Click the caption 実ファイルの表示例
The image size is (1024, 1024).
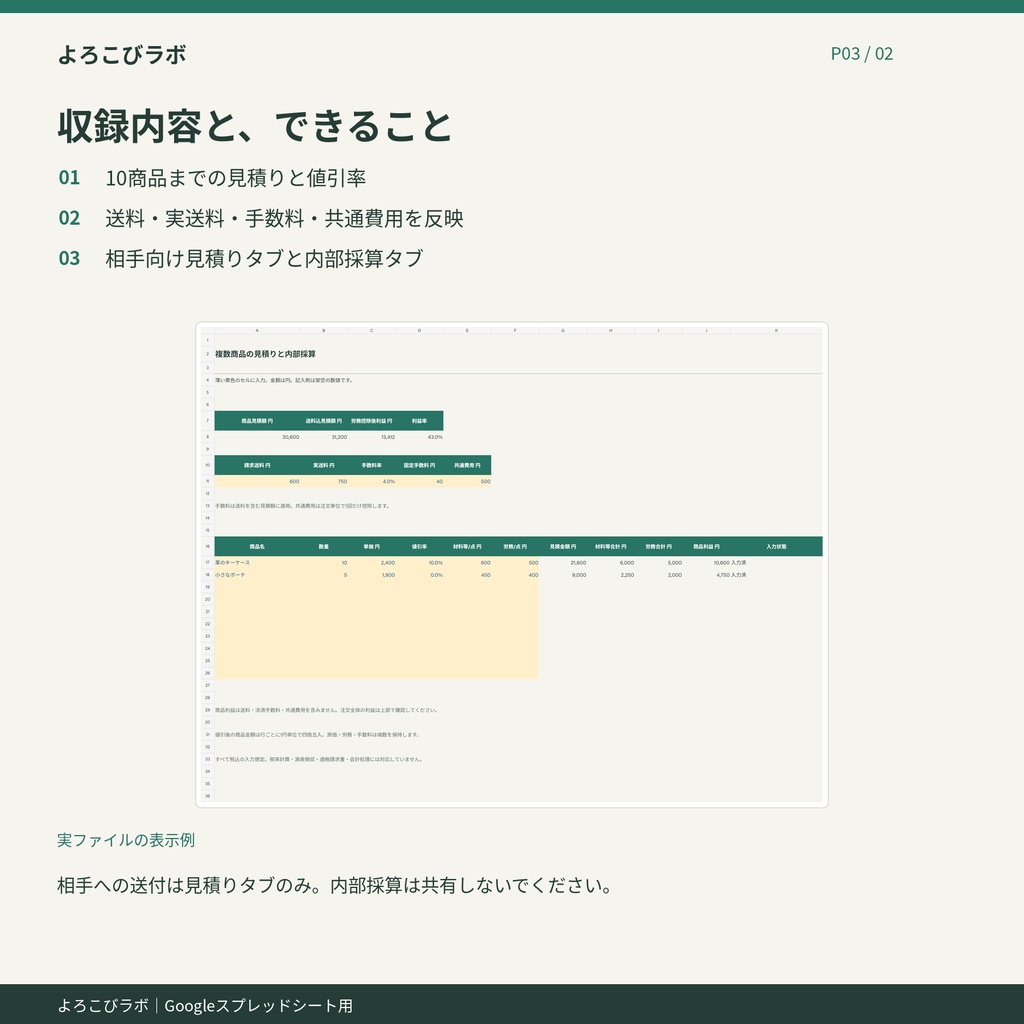tap(126, 840)
